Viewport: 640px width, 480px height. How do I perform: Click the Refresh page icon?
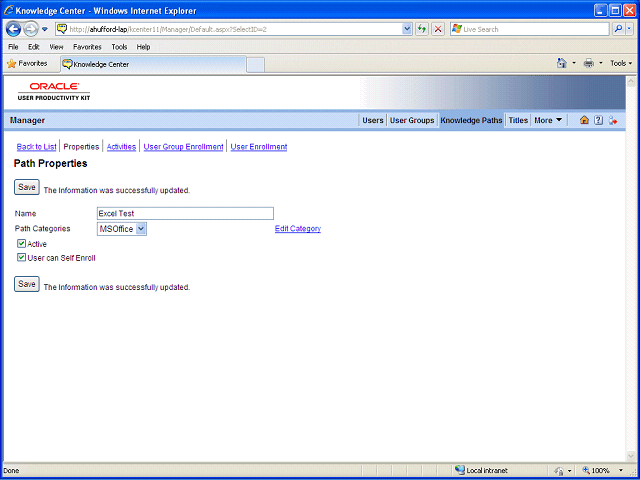pyautogui.click(x=422, y=29)
